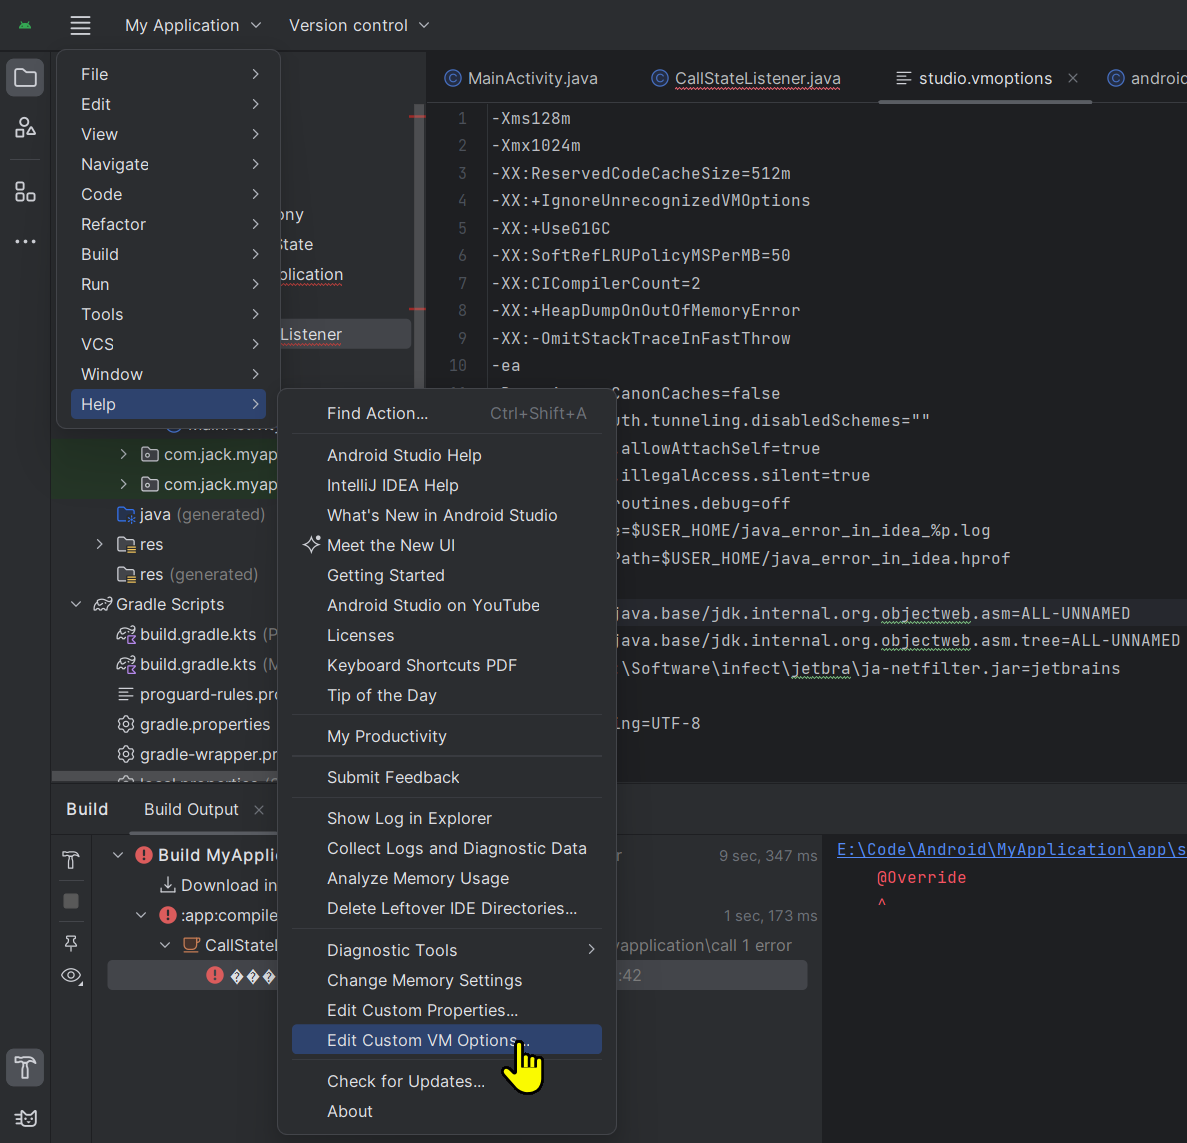Click the Build MyApplication error icon
This screenshot has width=1187, height=1143.
click(144, 855)
